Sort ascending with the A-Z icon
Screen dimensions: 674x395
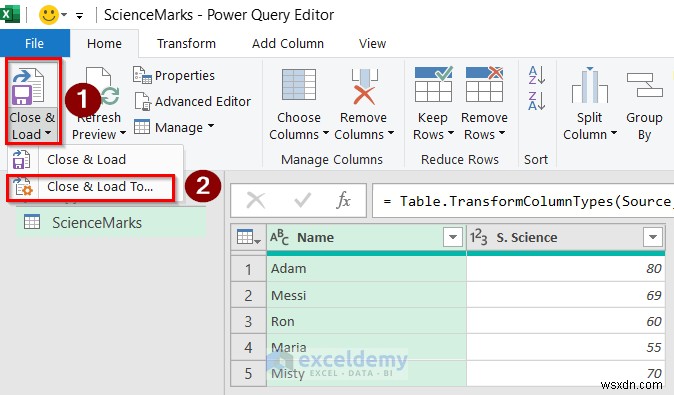coord(537,75)
